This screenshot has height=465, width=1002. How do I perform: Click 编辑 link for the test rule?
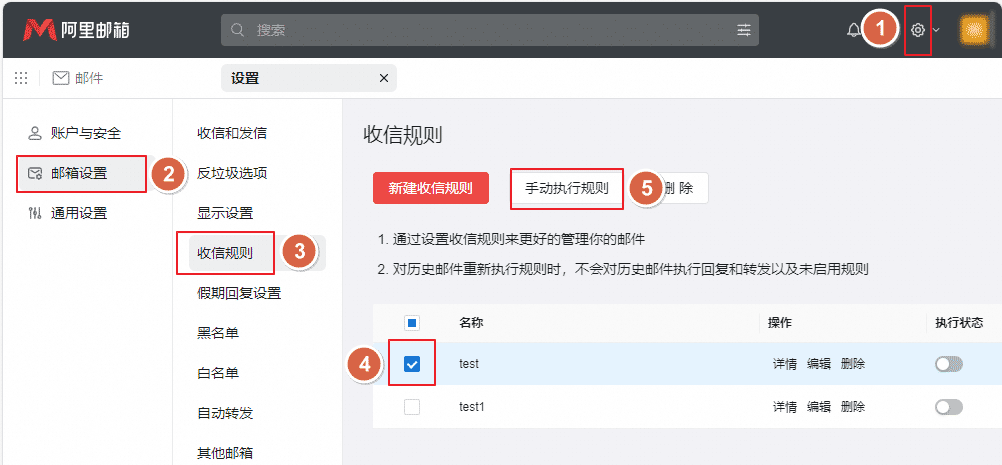coord(818,365)
